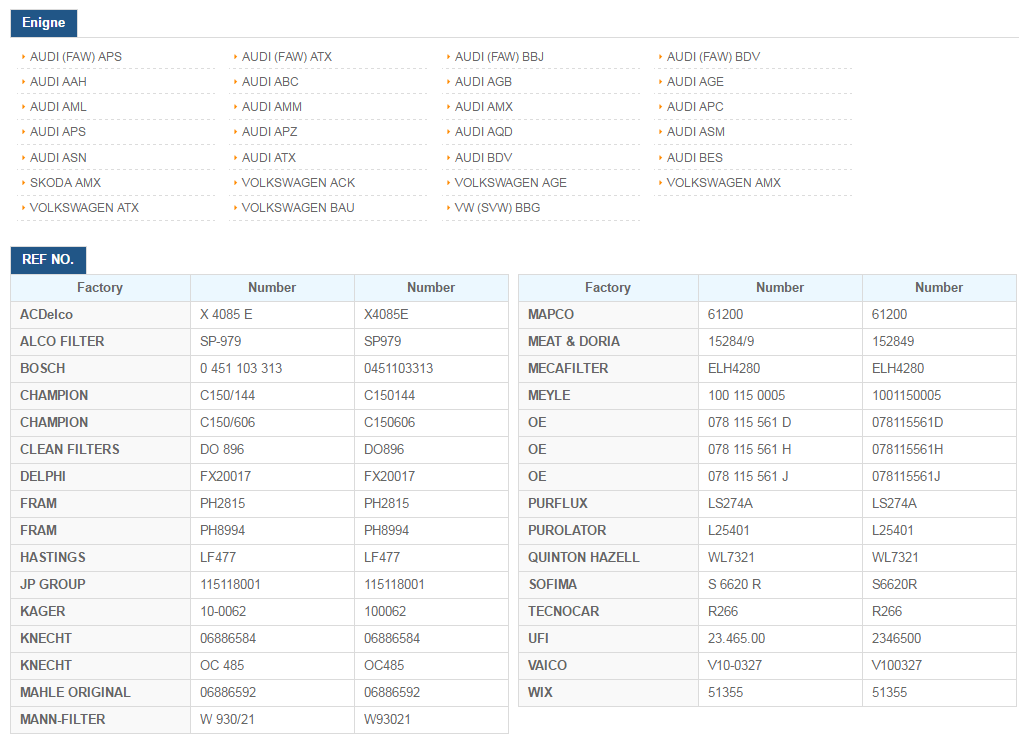Select the Enigne section tab
This screenshot has width=1029, height=742.
pos(43,22)
